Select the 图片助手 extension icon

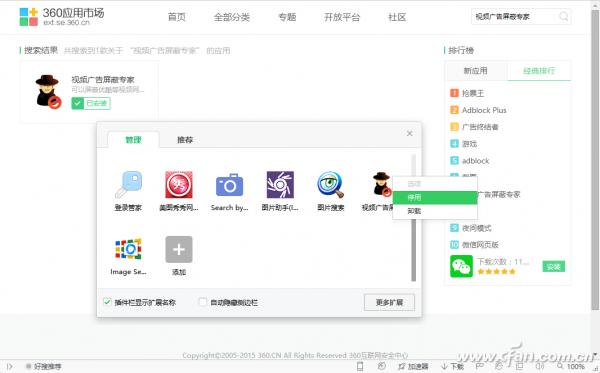pos(280,185)
